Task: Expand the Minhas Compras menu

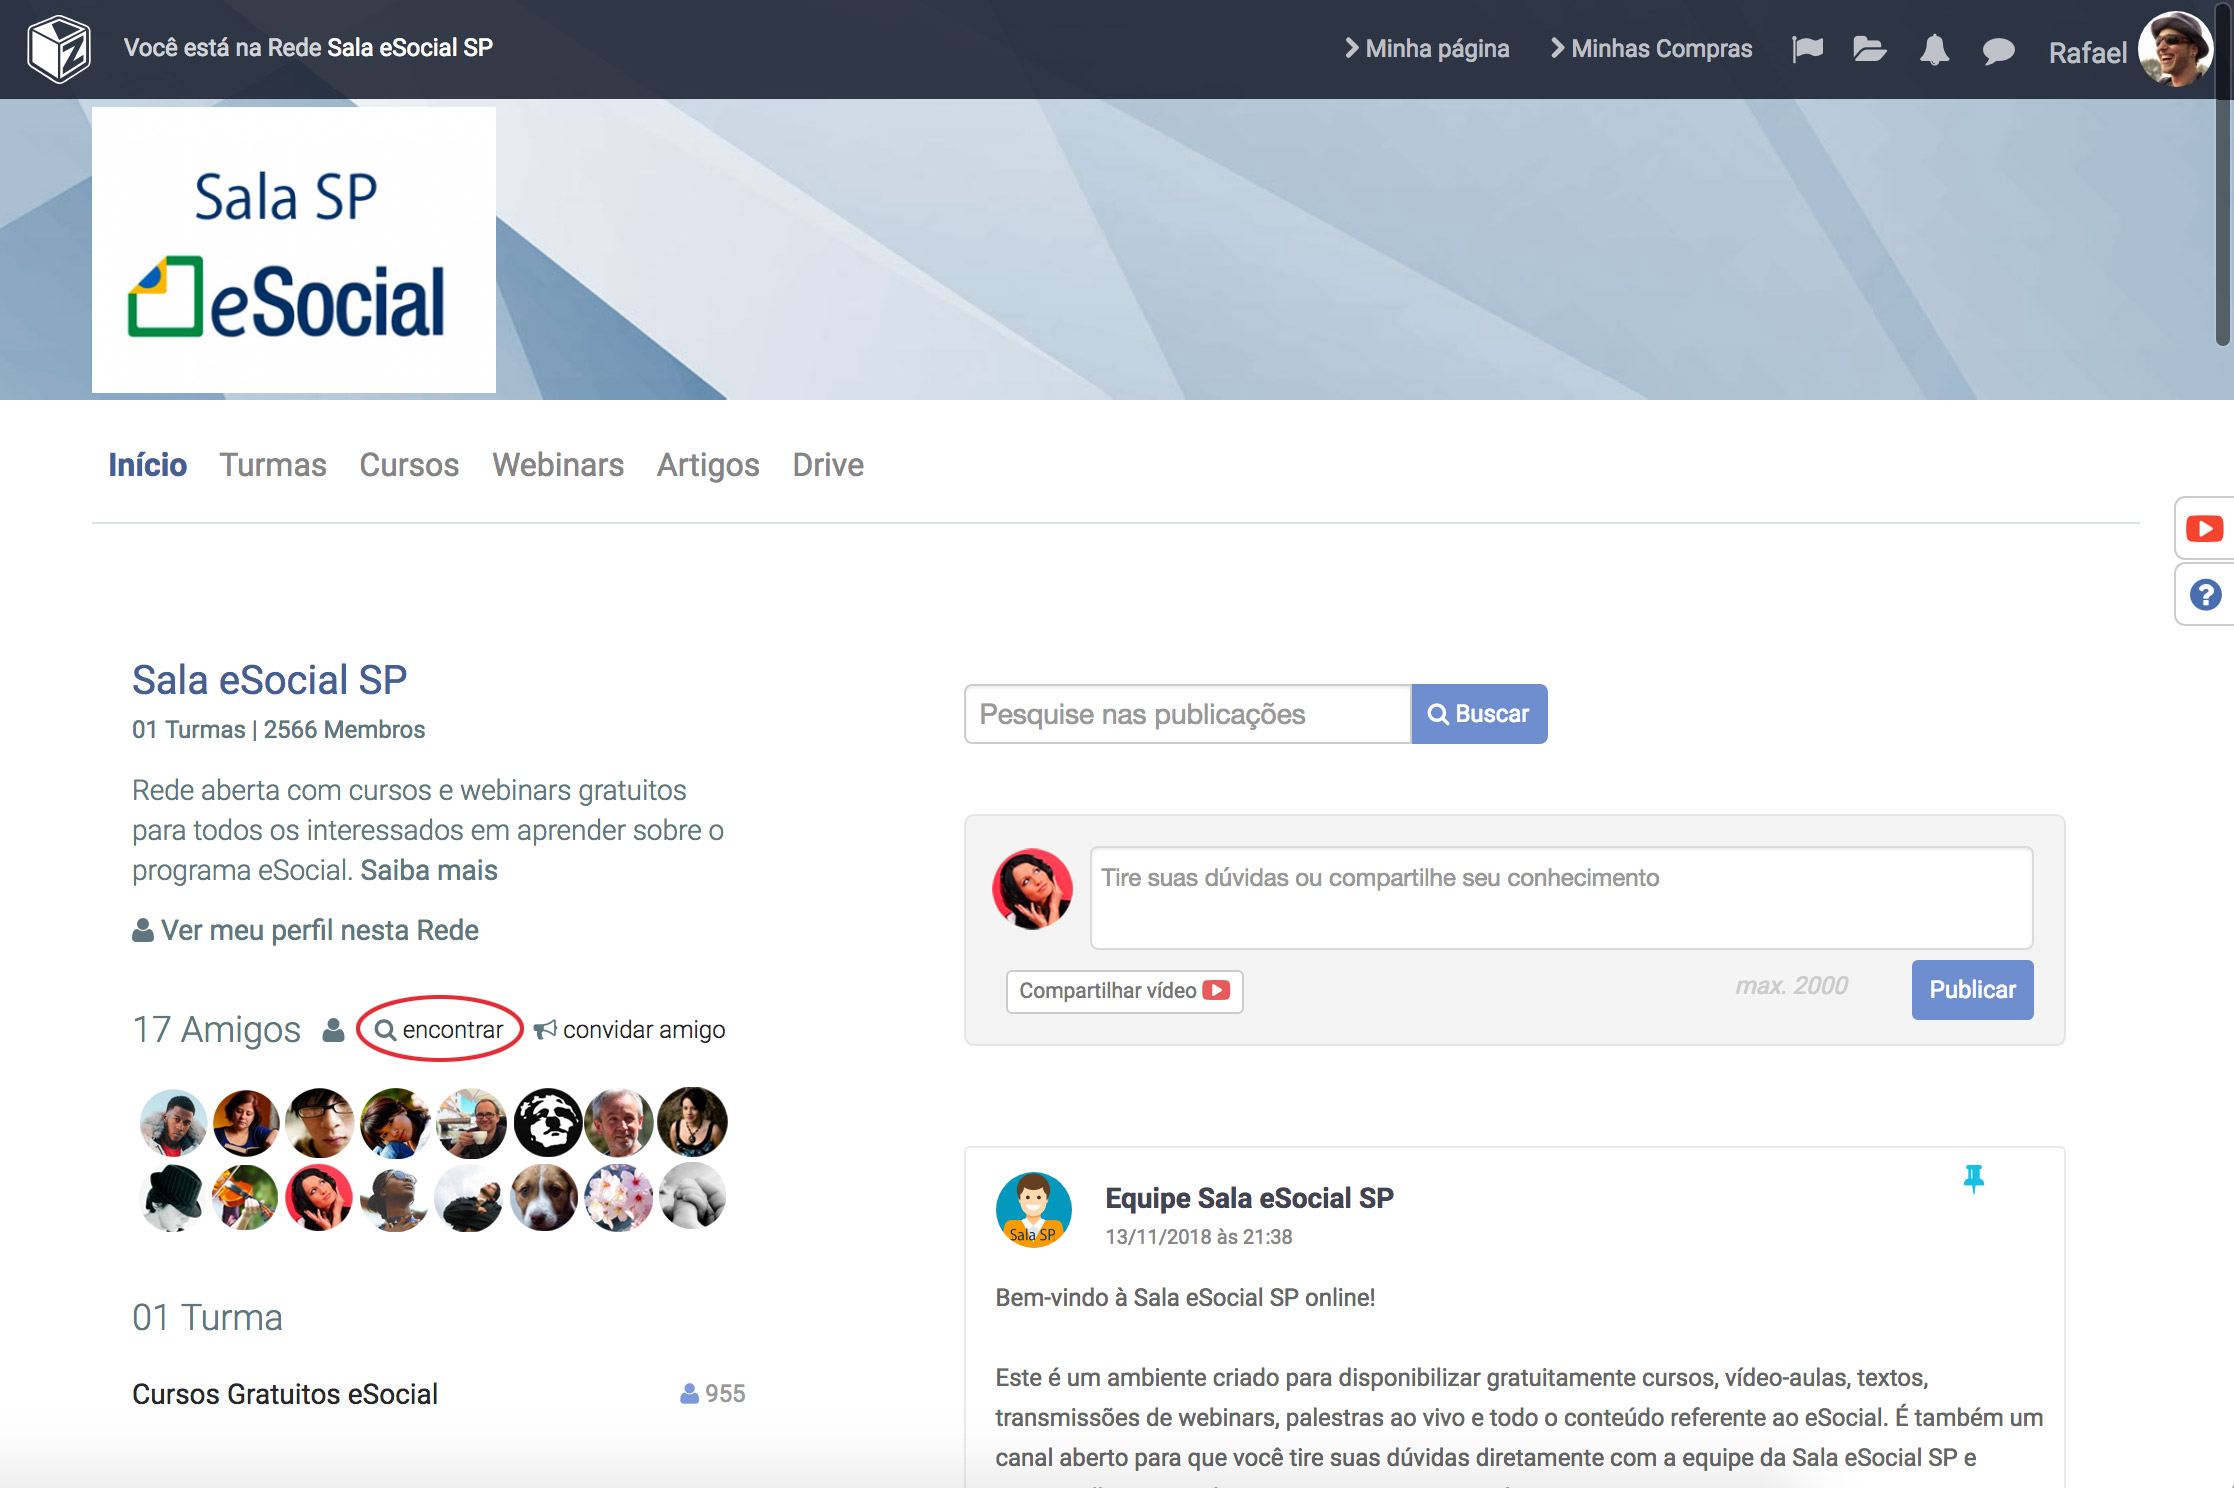Action: 1651,49
